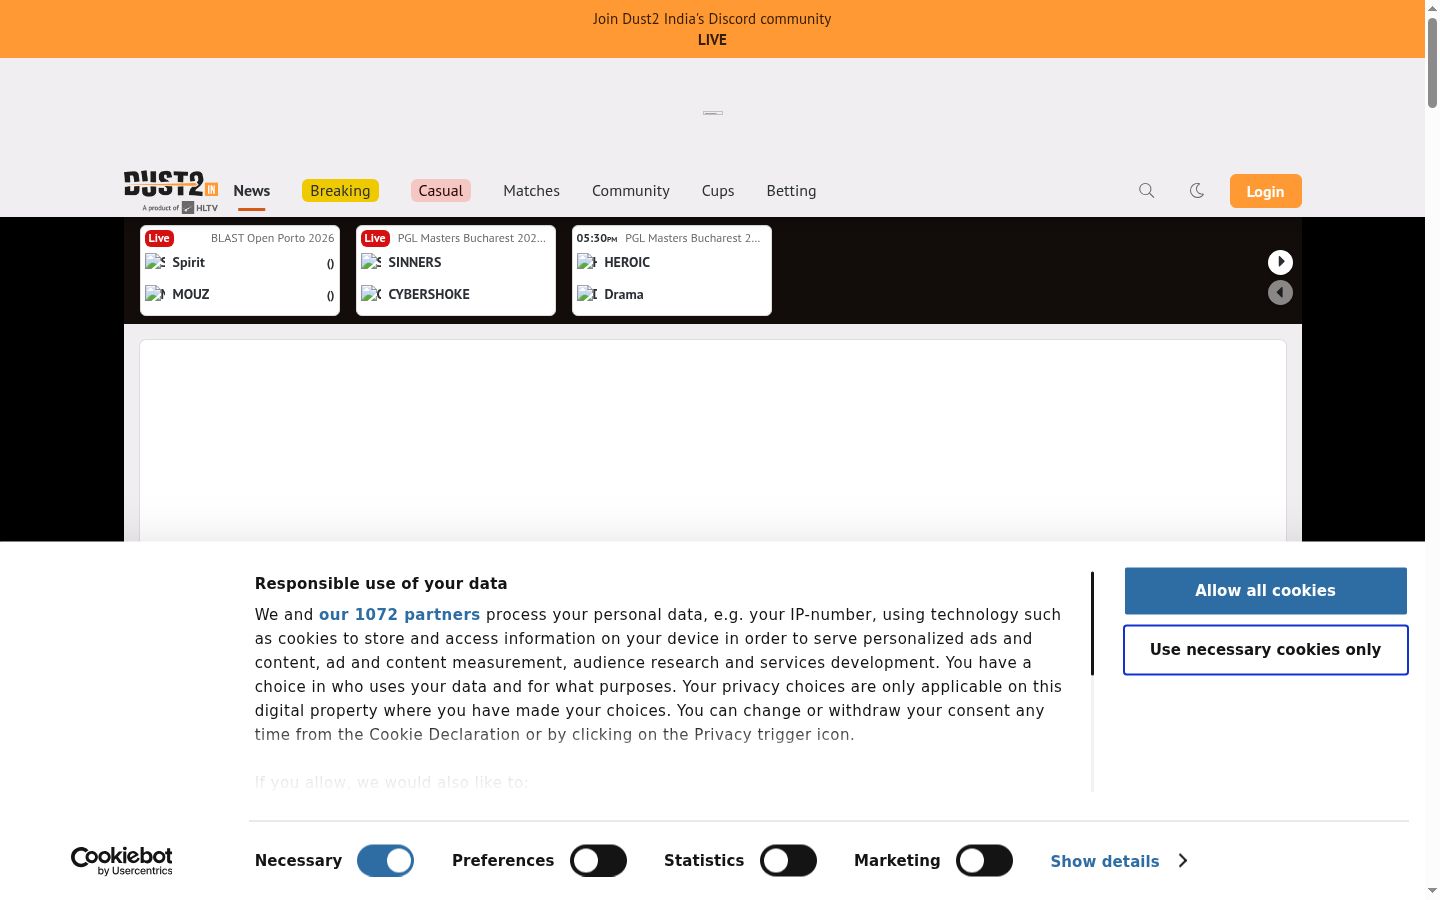The height and width of the screenshot is (900, 1440).
Task: Click page scrollbar down arrow
Action: click(1432, 891)
